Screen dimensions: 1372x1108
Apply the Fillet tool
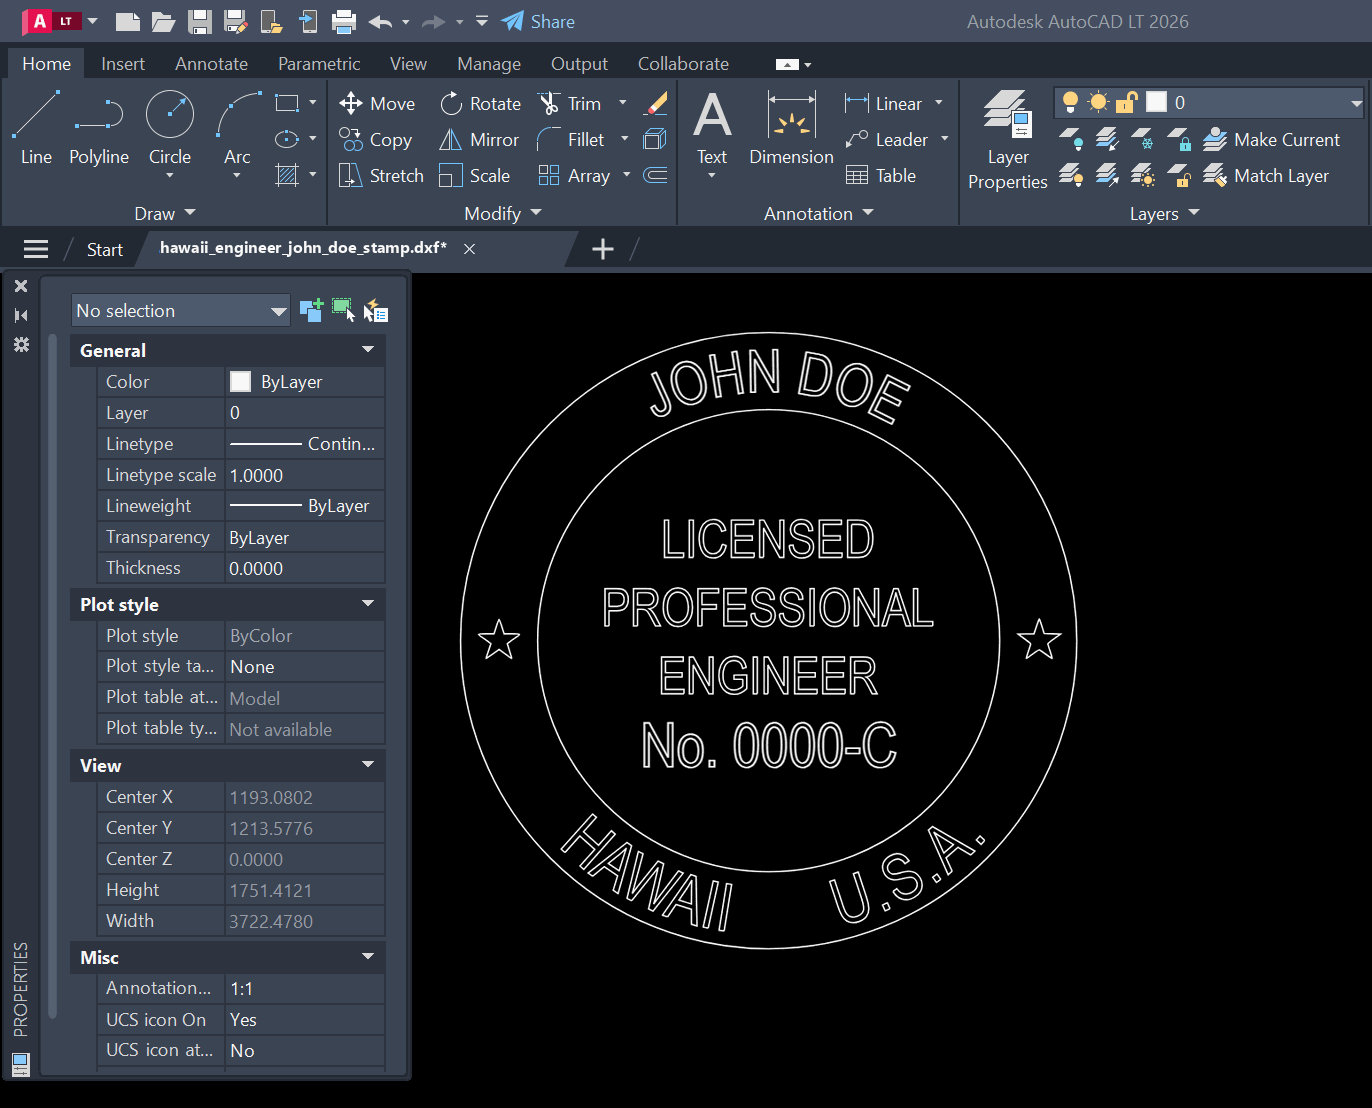[571, 140]
